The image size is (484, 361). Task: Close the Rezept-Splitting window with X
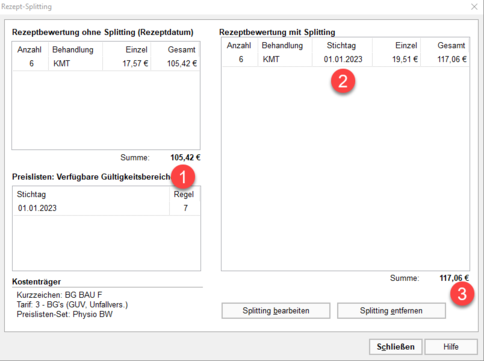pyautogui.click(x=474, y=7)
